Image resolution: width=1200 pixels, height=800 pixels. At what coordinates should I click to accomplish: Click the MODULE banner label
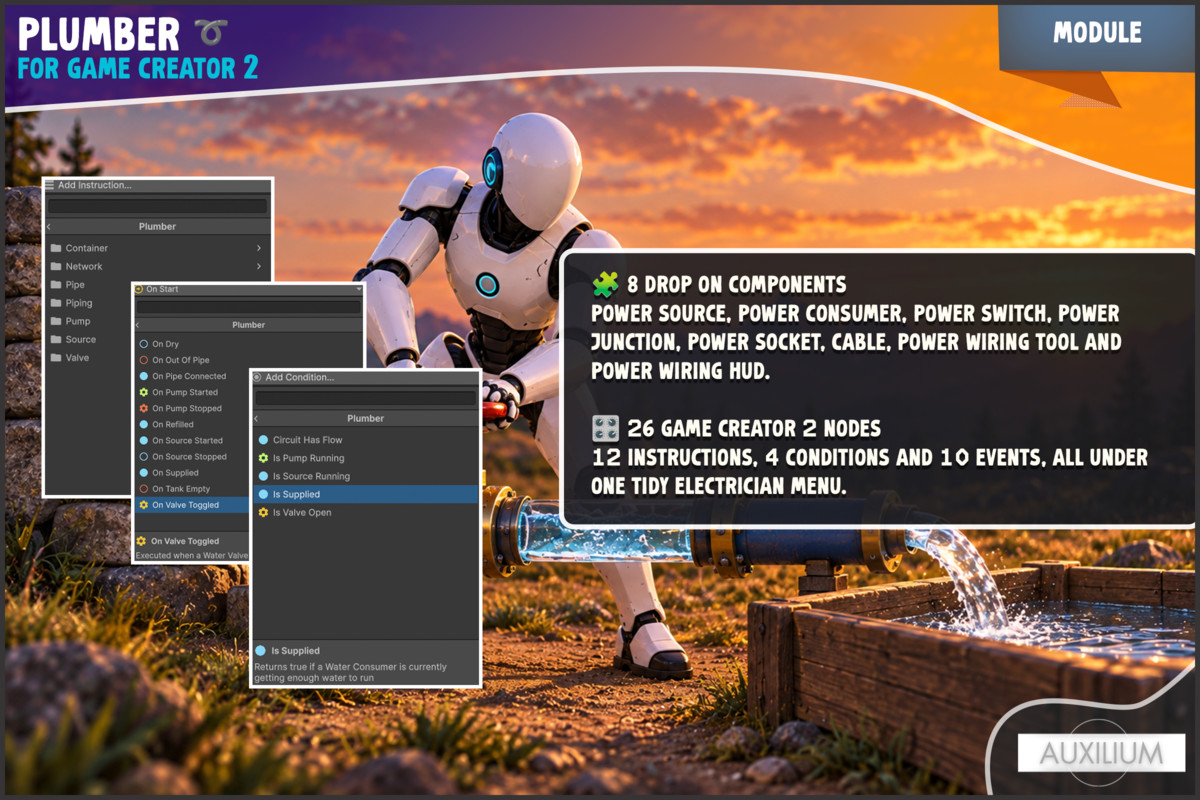click(1097, 33)
